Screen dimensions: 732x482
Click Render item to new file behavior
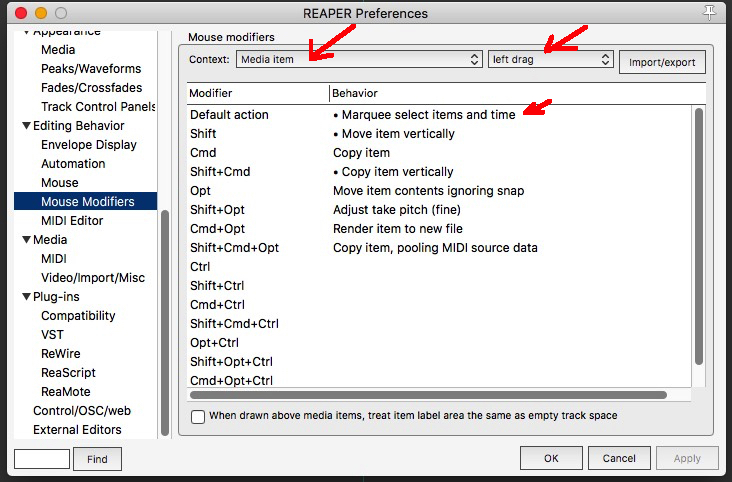398,228
